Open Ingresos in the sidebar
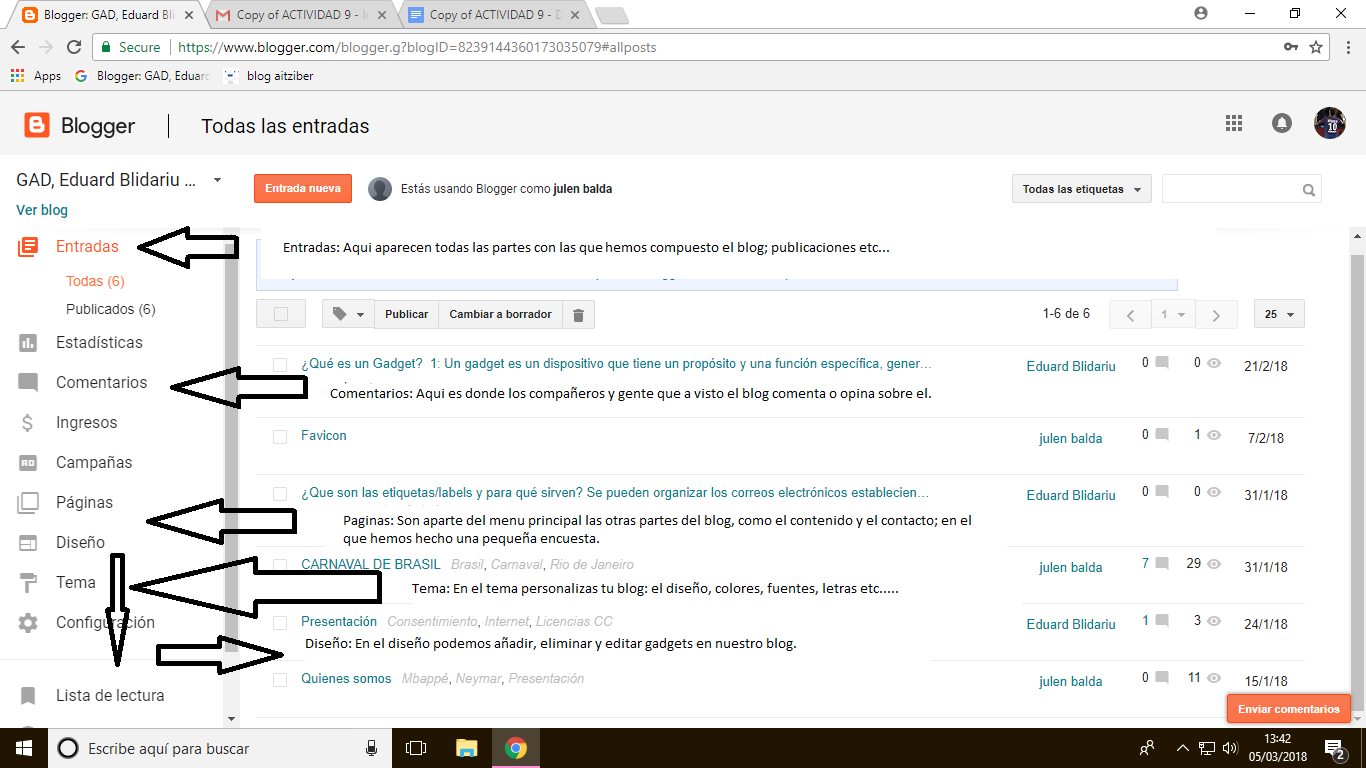This screenshot has height=768, width=1366. tap(86, 423)
